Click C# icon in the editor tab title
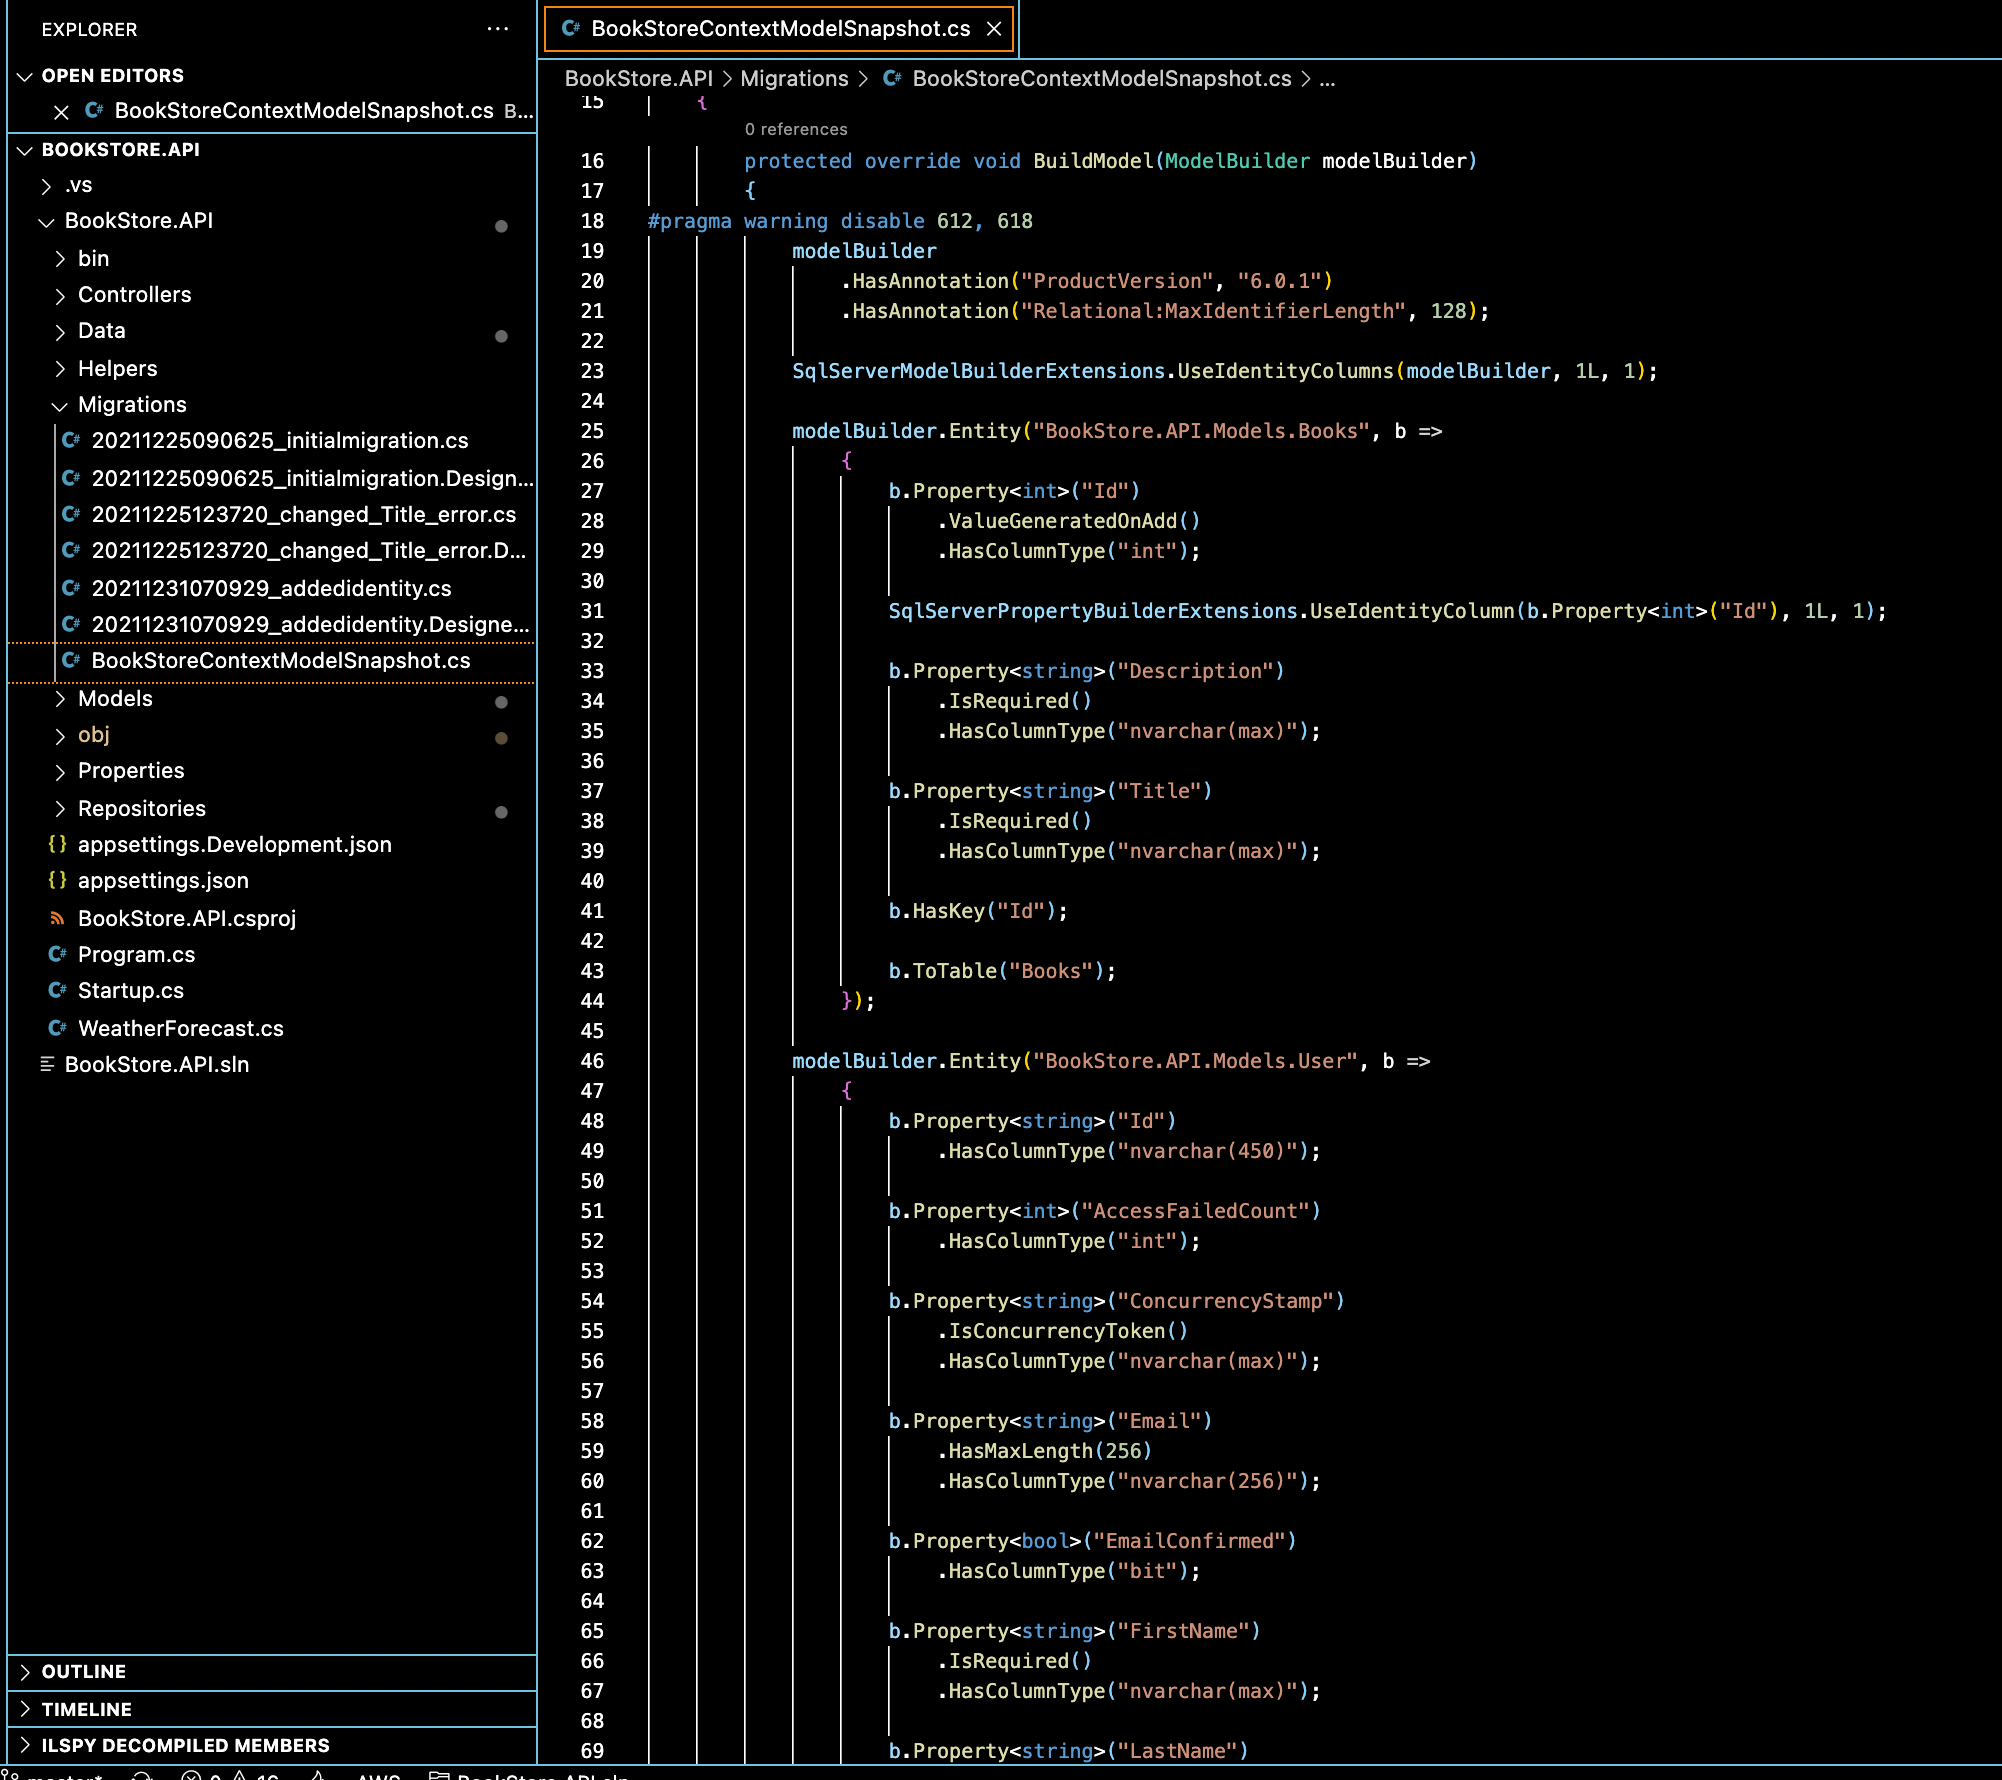Image resolution: width=2002 pixels, height=1780 pixels. click(571, 28)
